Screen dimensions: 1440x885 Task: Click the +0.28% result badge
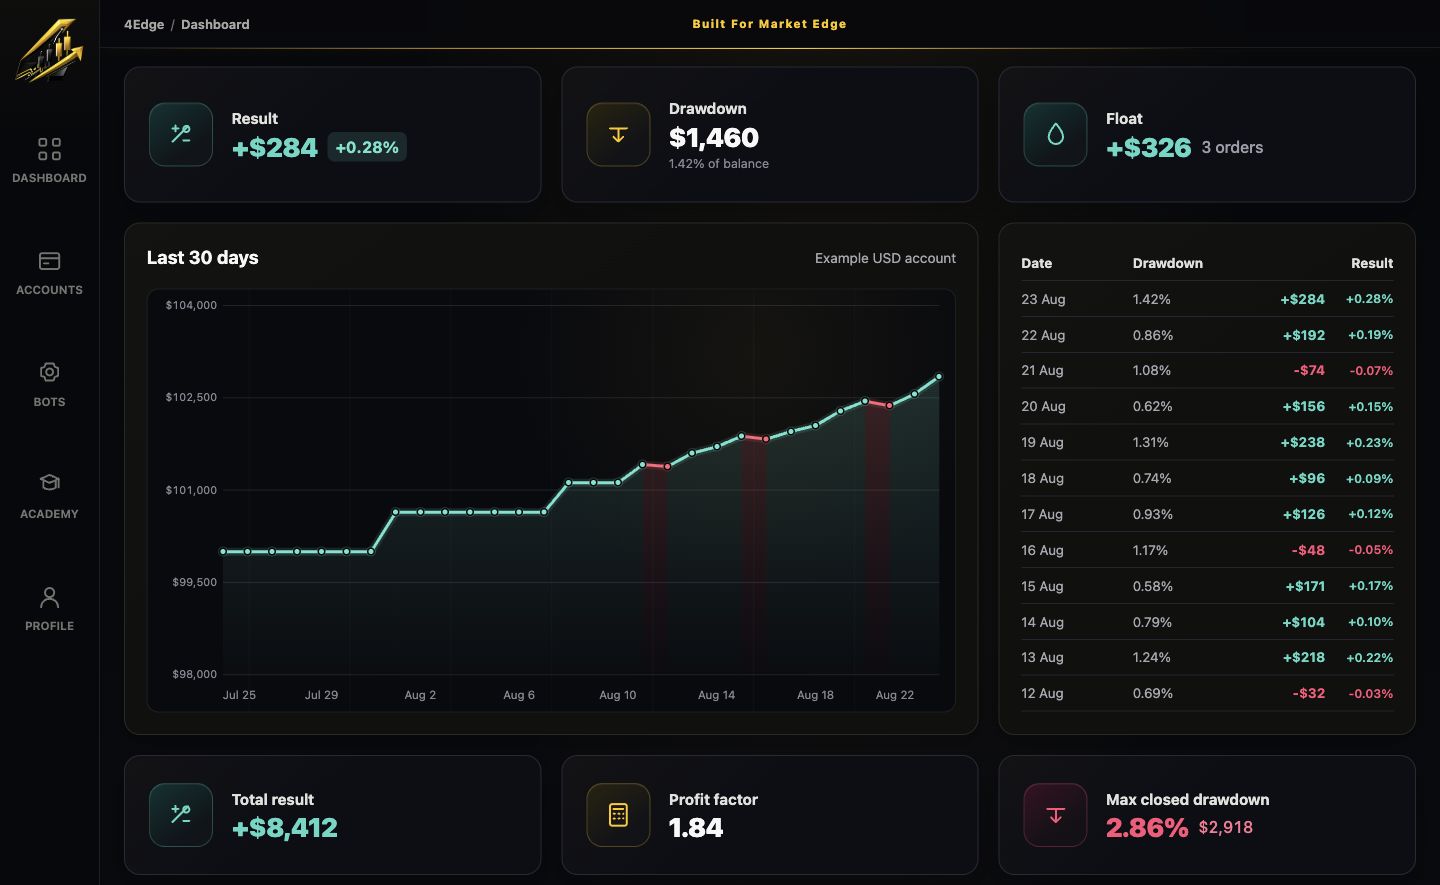(x=367, y=147)
